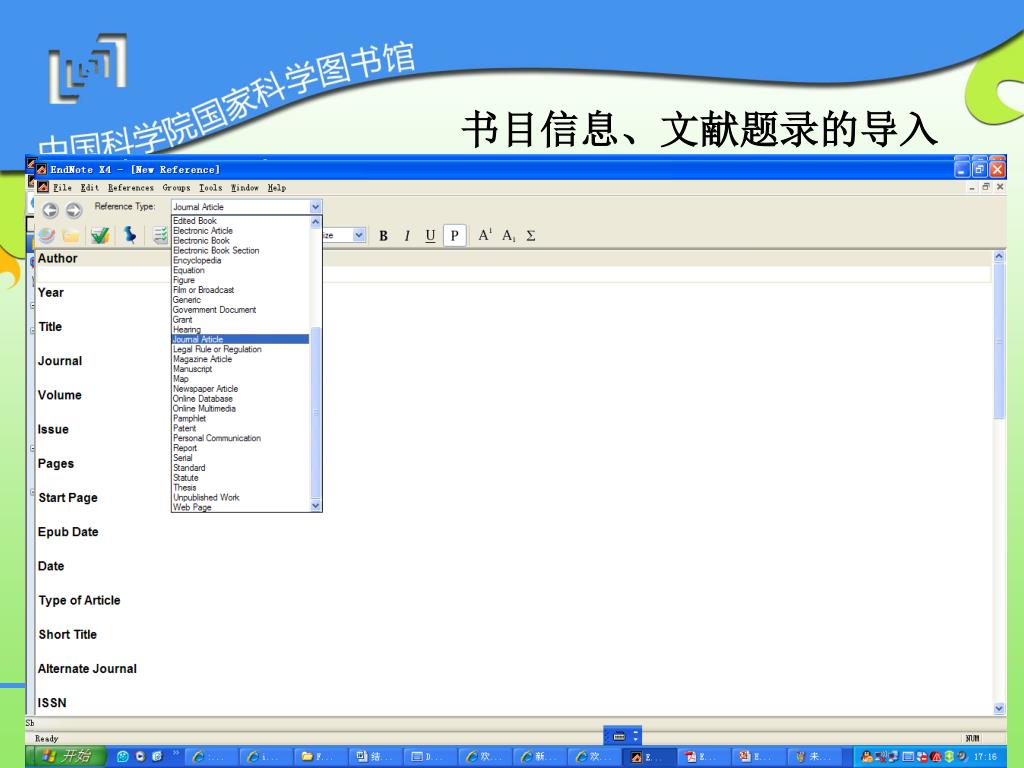This screenshot has height=768, width=1024.
Task: Open the Help menu
Action: pyautogui.click(x=277, y=188)
